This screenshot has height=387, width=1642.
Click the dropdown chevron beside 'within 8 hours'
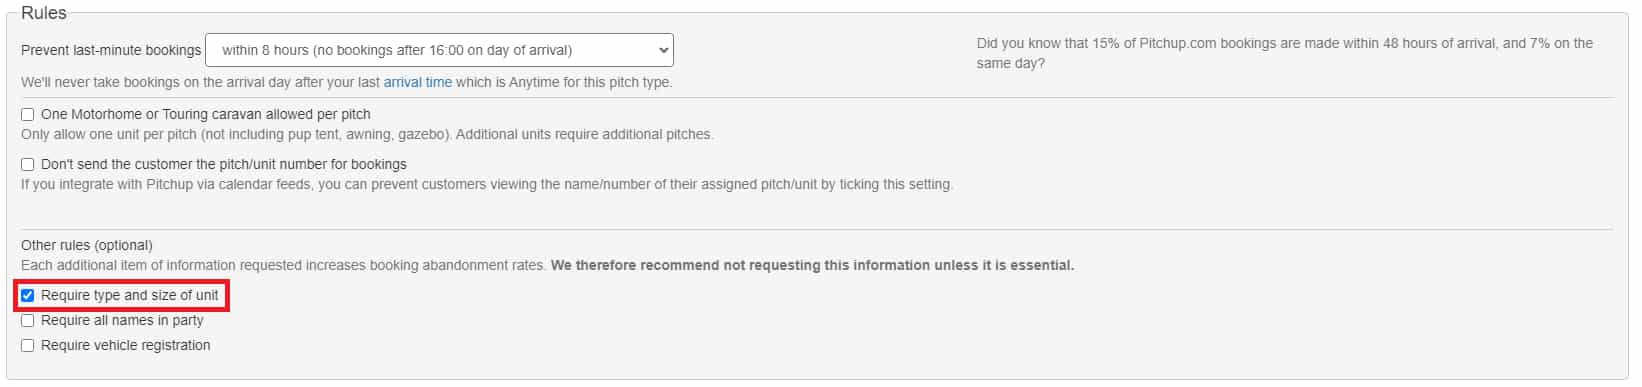[x=663, y=50]
